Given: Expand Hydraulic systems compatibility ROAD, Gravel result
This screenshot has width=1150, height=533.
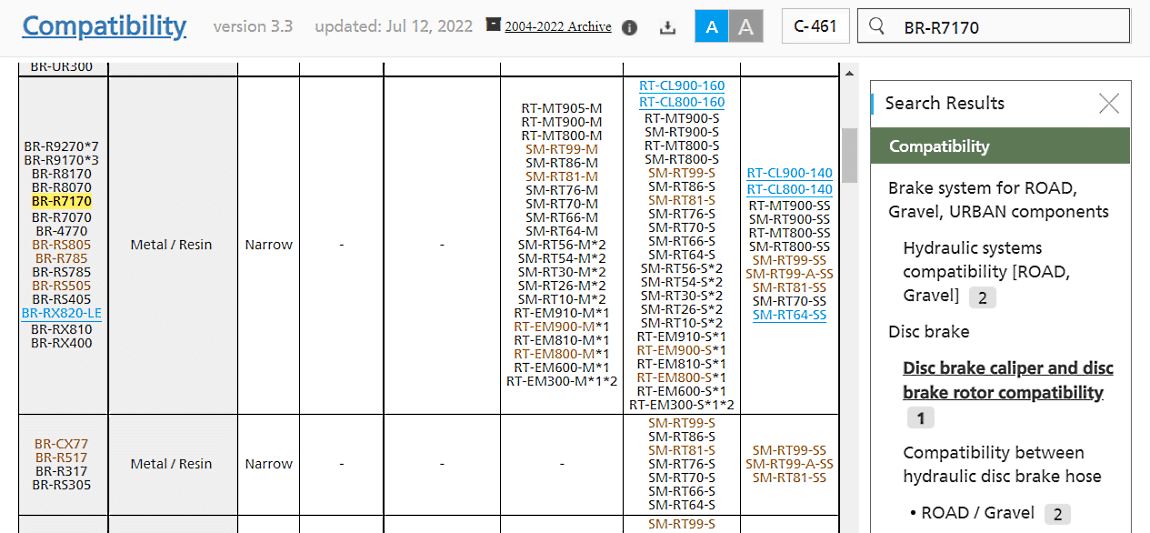Looking at the screenshot, I should pyautogui.click(x=972, y=272).
